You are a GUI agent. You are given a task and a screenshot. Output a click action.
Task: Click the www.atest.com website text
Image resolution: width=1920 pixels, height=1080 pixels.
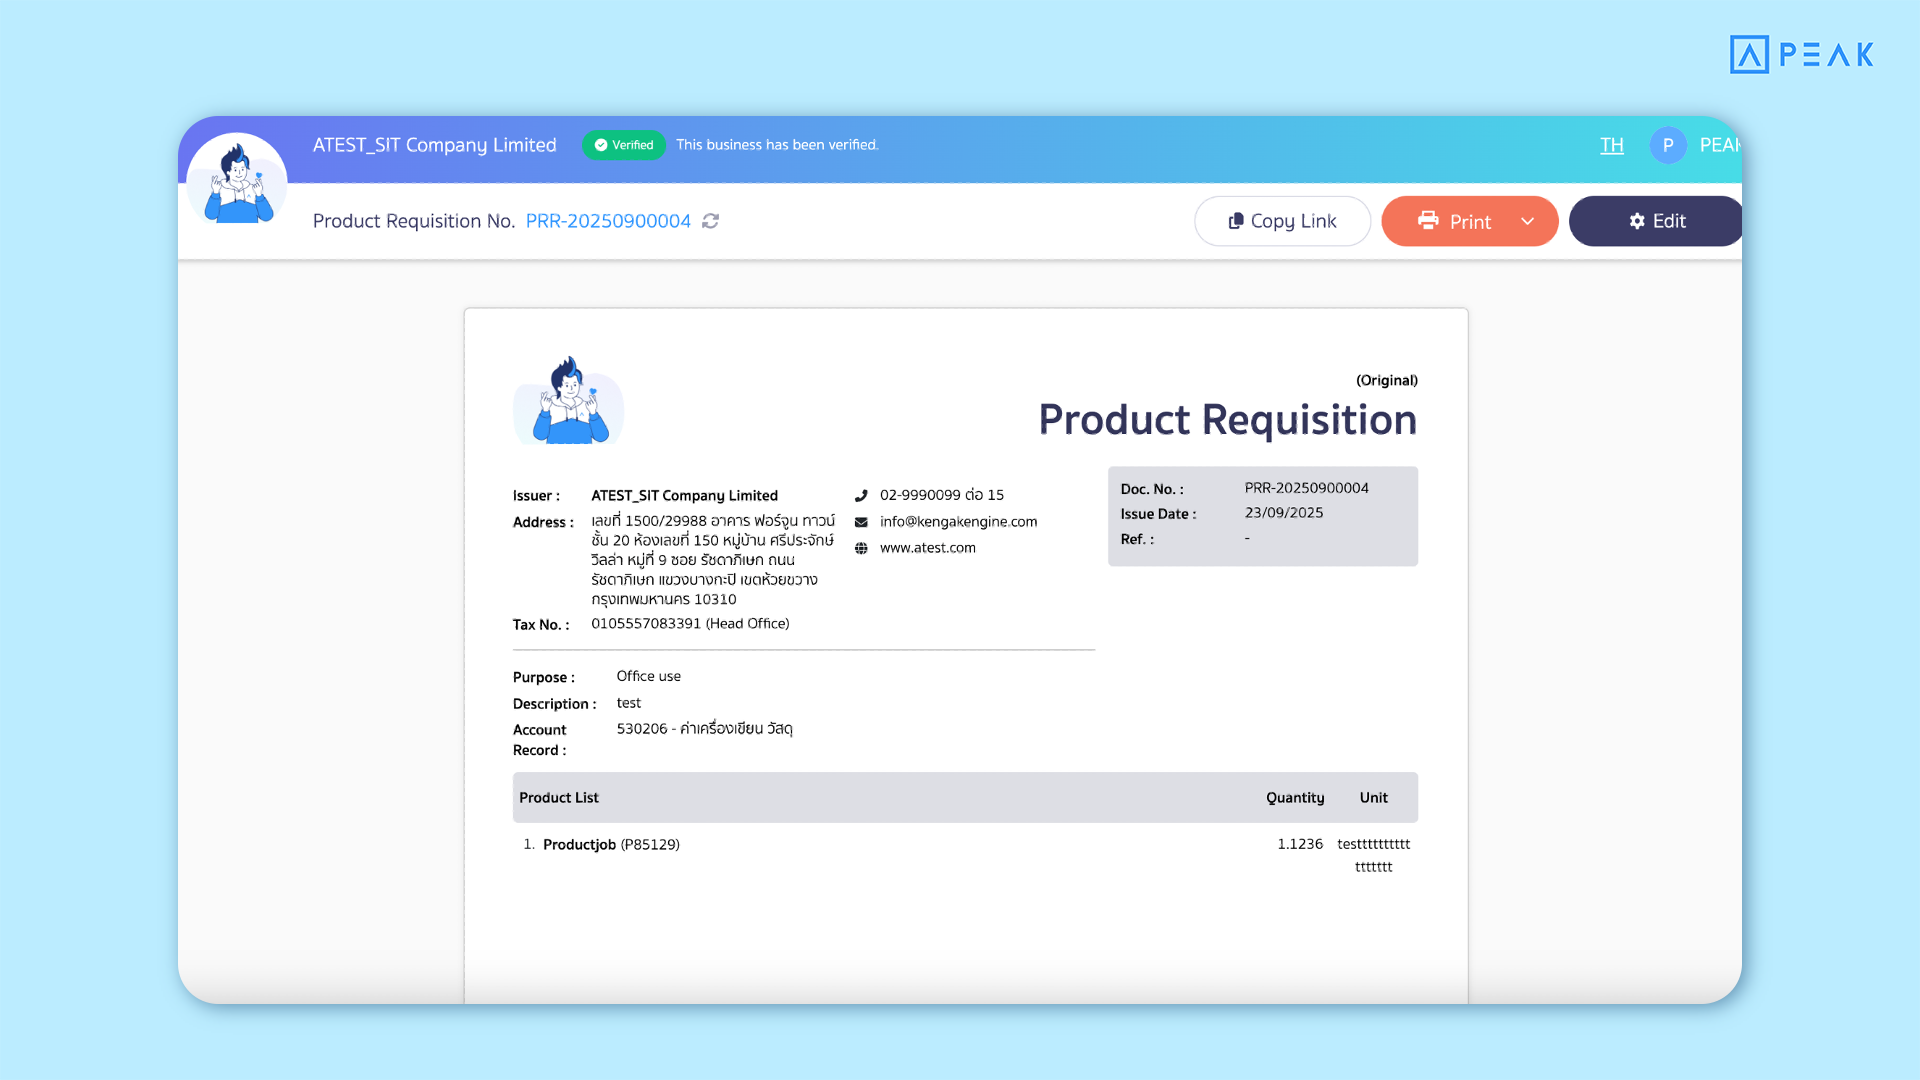927,548
